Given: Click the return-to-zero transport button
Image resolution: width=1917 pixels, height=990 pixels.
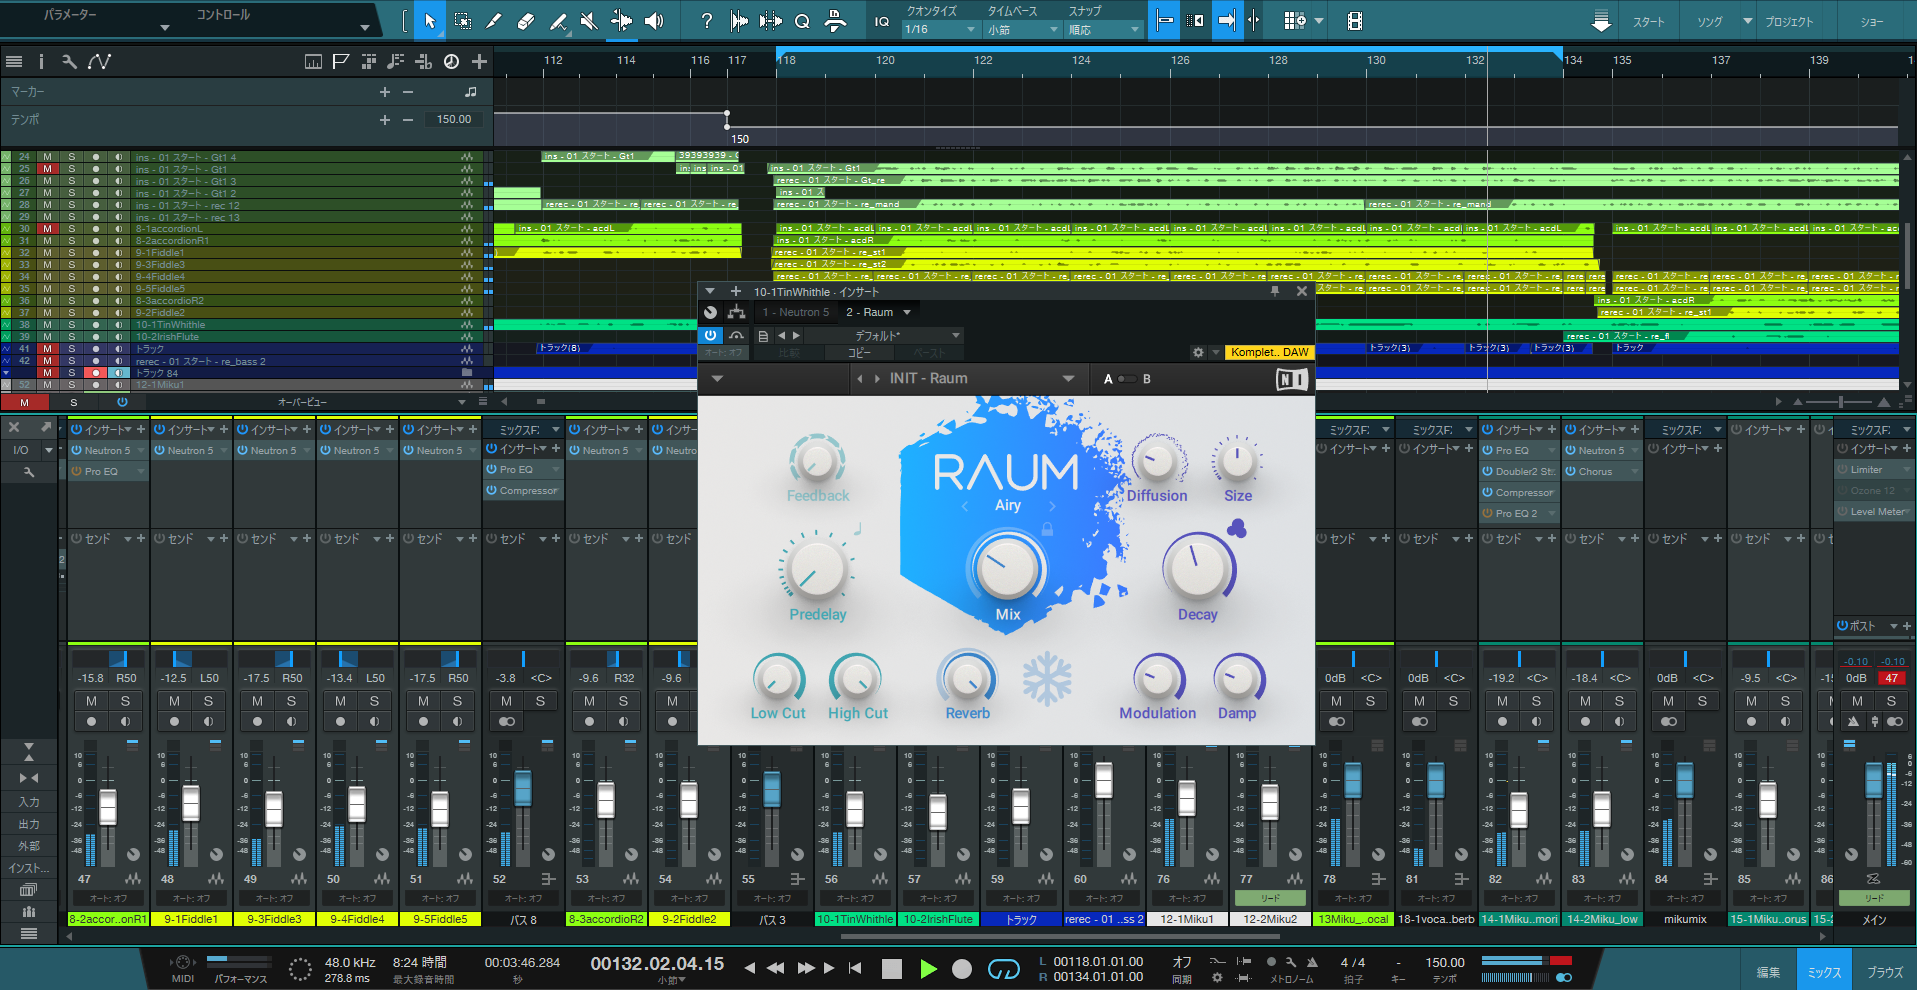Looking at the screenshot, I should [x=855, y=968].
